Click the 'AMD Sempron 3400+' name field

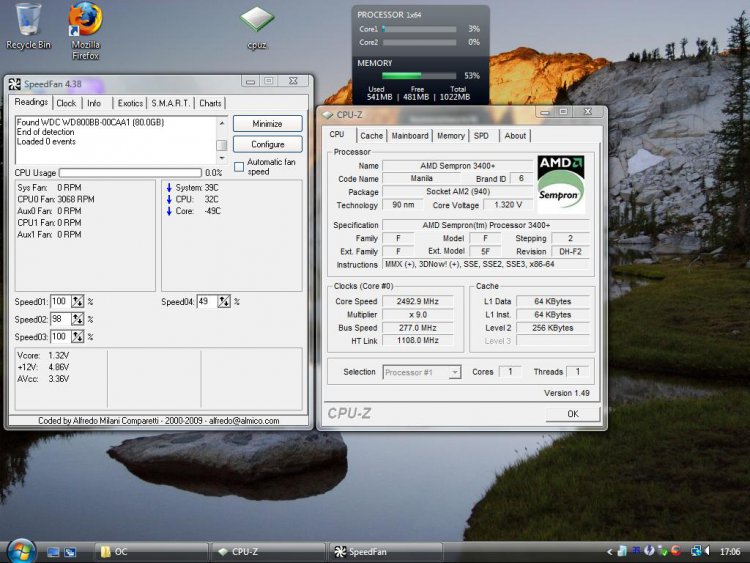click(457, 166)
